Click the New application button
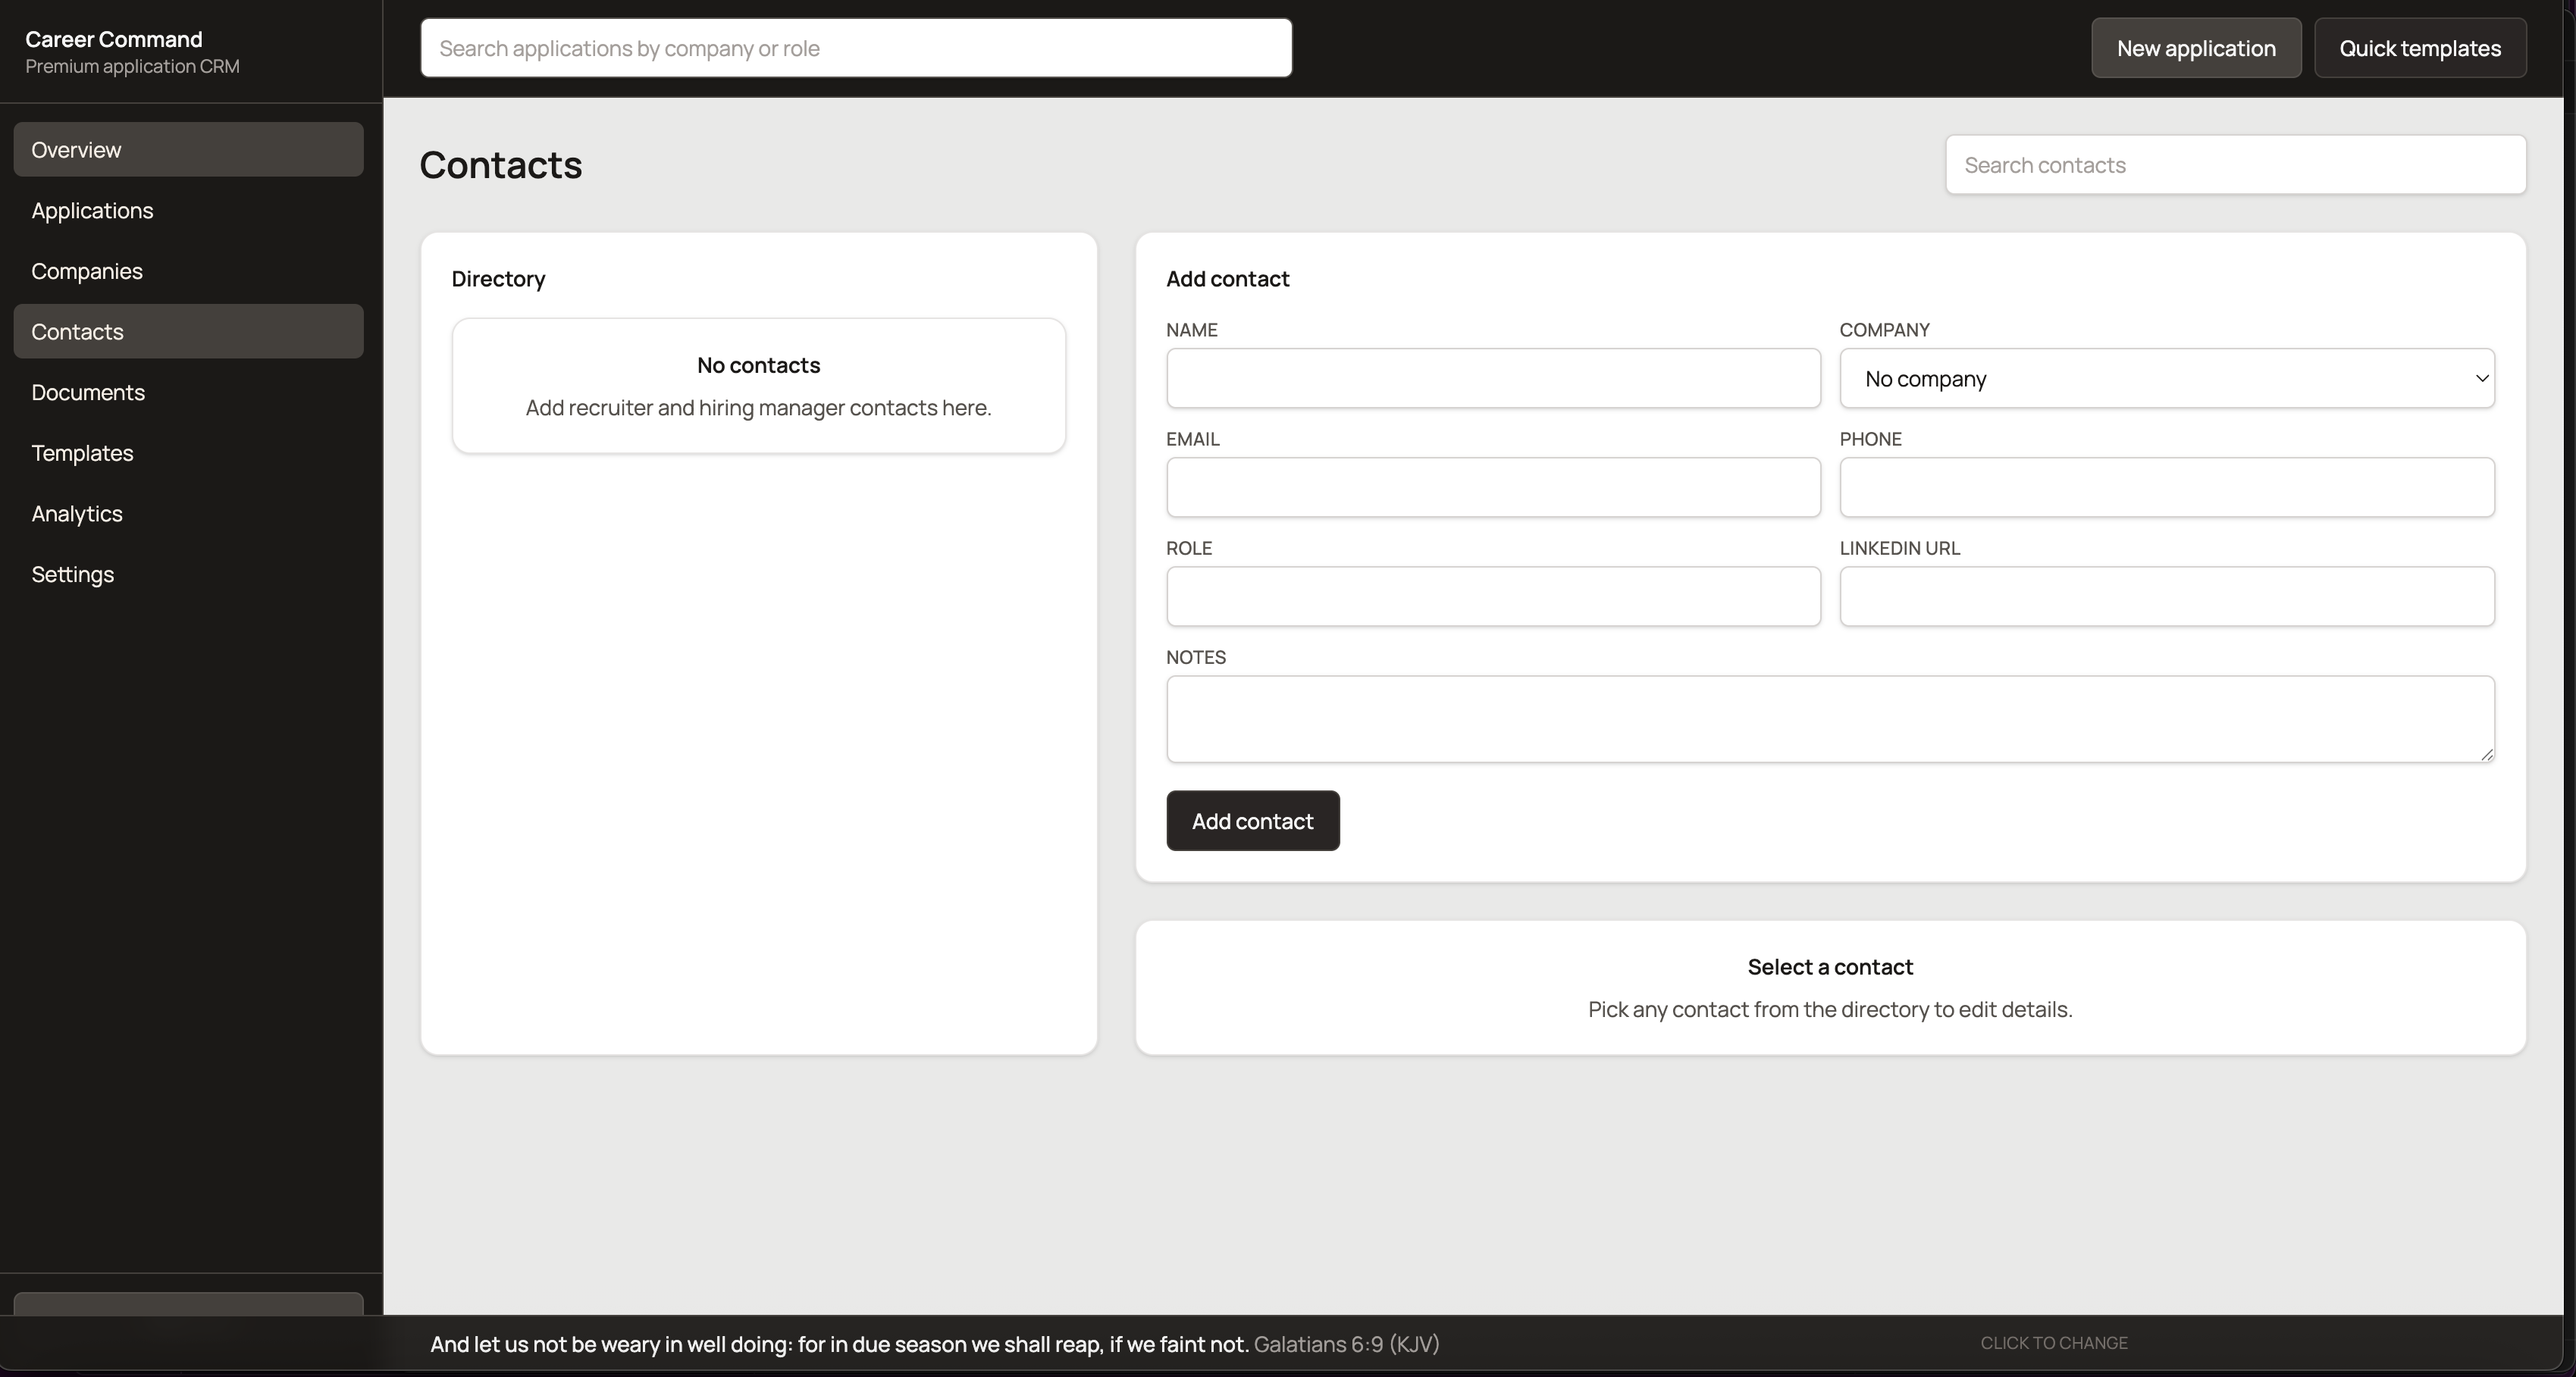 [2196, 47]
